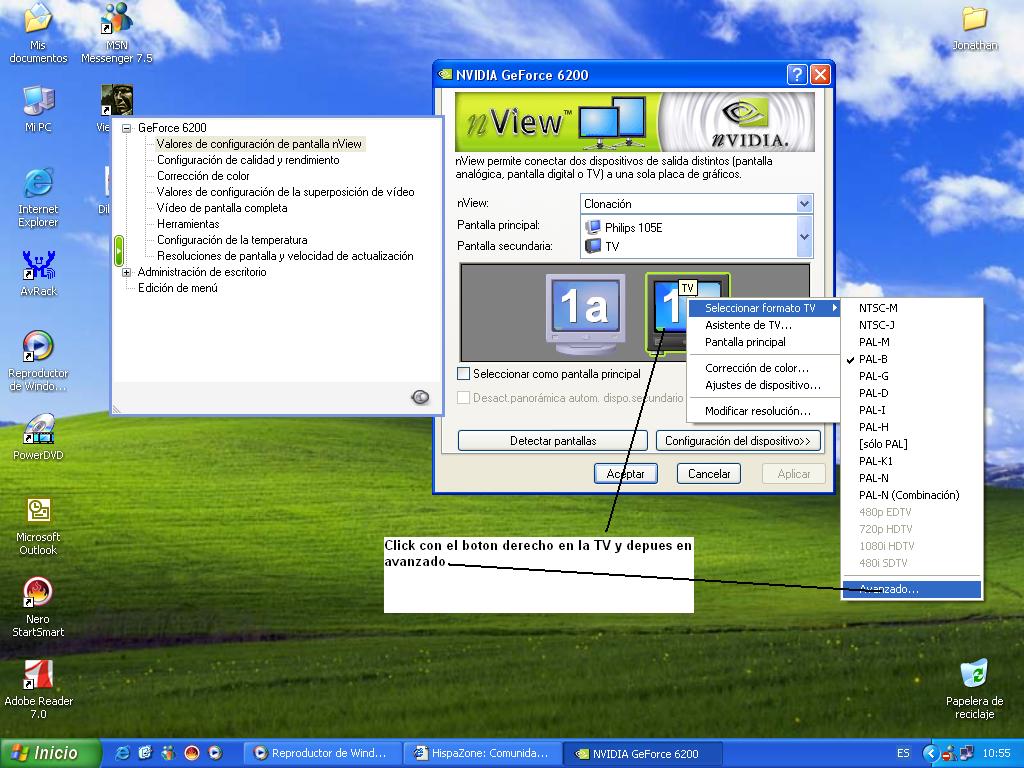The width and height of the screenshot is (1024, 768).
Task: Click Avanzado... in the TV format submenu
Action: click(888, 589)
